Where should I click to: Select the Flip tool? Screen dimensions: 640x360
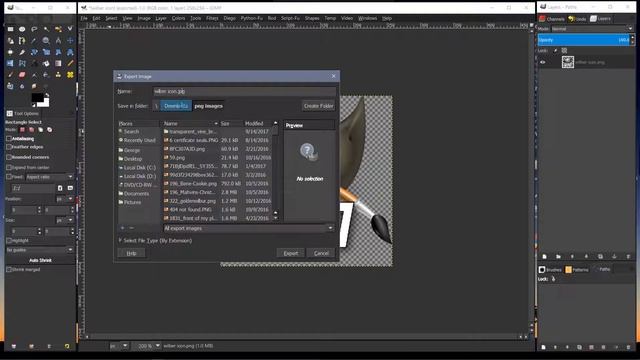[x=10, y=64]
